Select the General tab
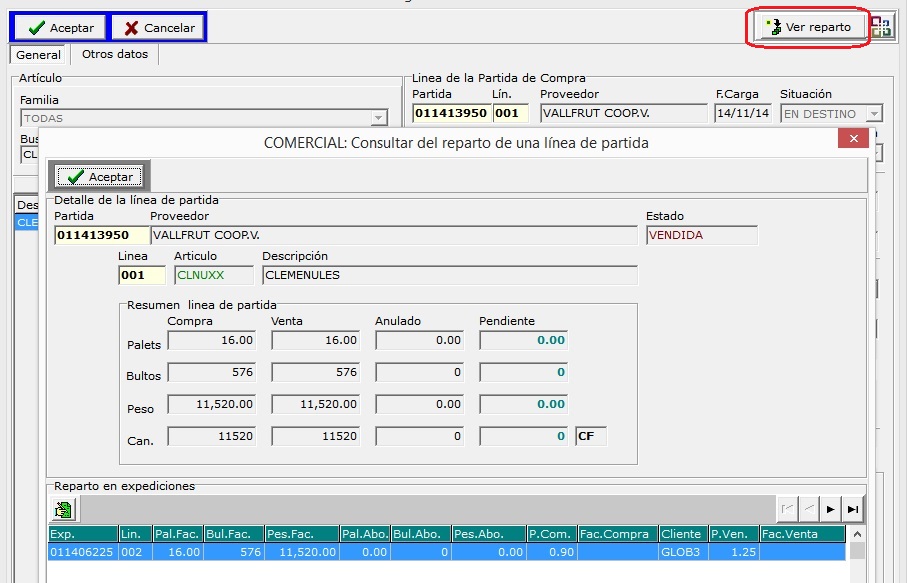907x583 pixels. 38,55
